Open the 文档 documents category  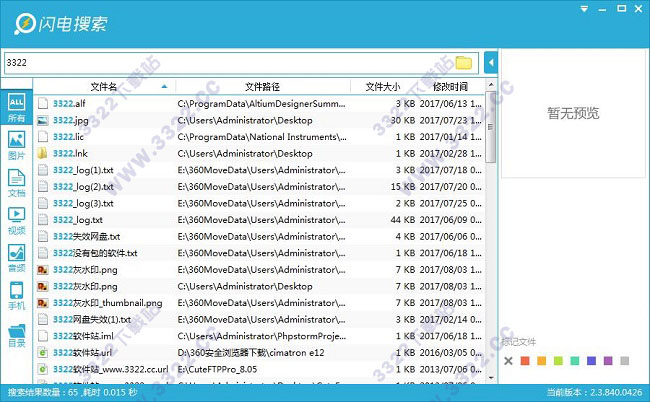(16, 183)
